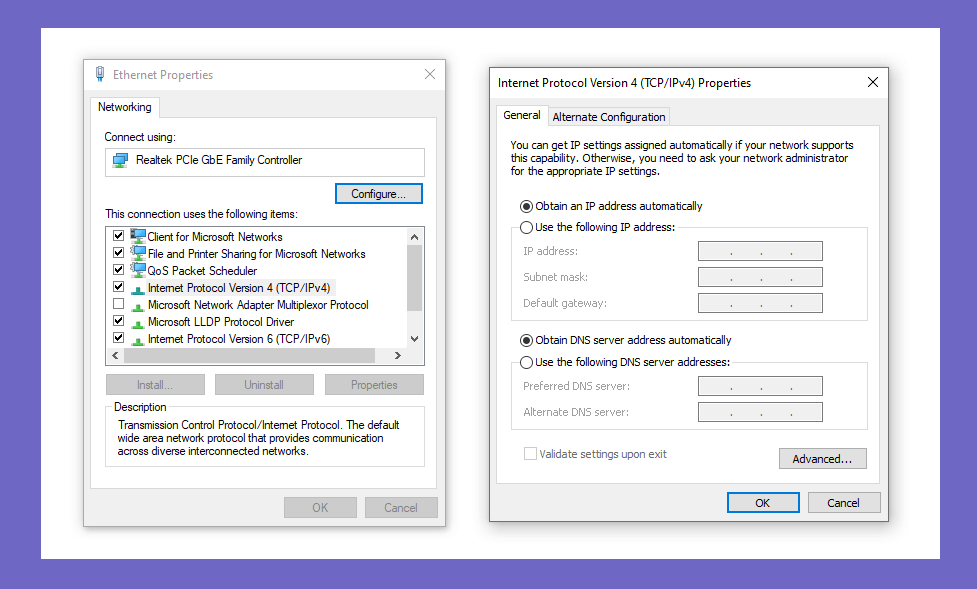Click Microsoft Network Adapter Multiplexor Protocol icon
The height and width of the screenshot is (589, 977).
click(x=138, y=306)
